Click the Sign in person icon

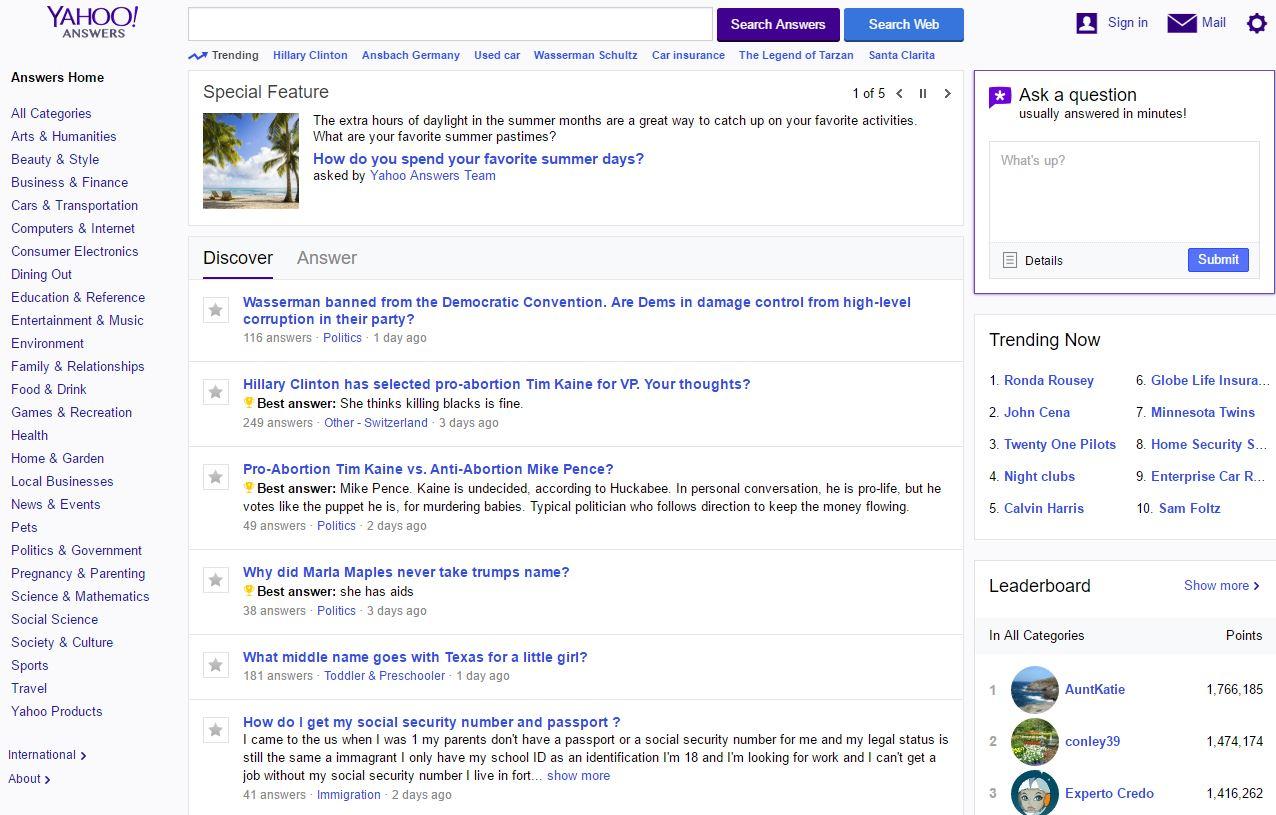point(1087,22)
